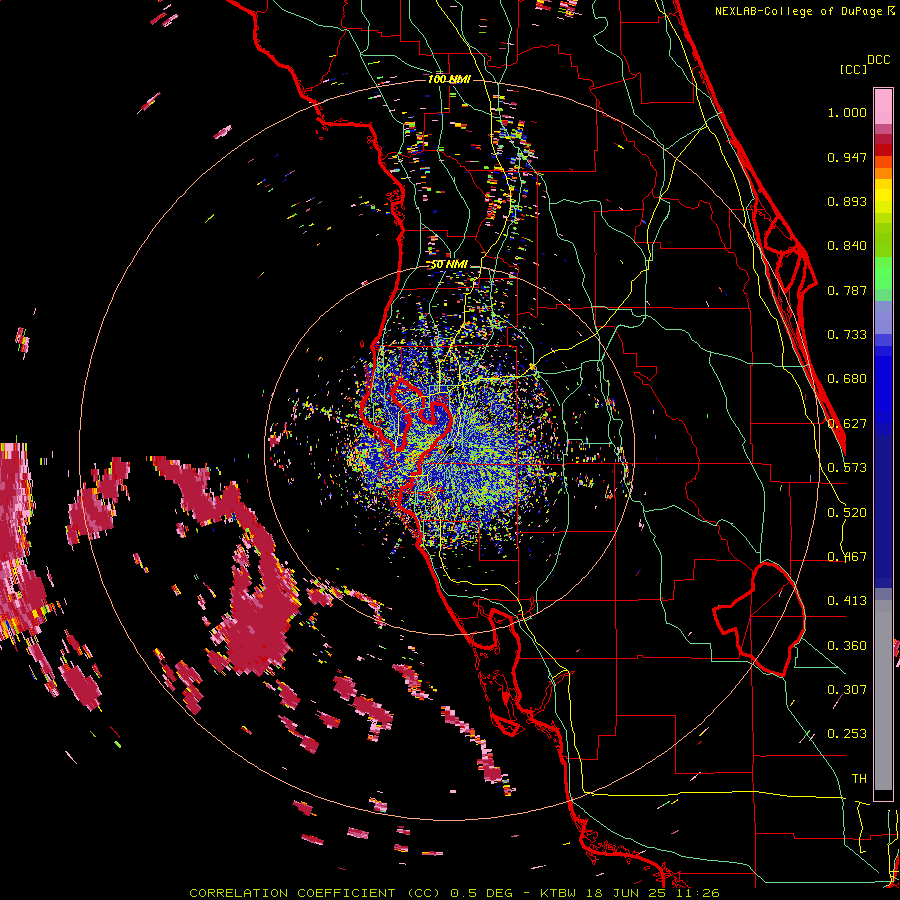The image size is (900, 900).
Task: Click the [CC] units label
Action: coord(854,69)
